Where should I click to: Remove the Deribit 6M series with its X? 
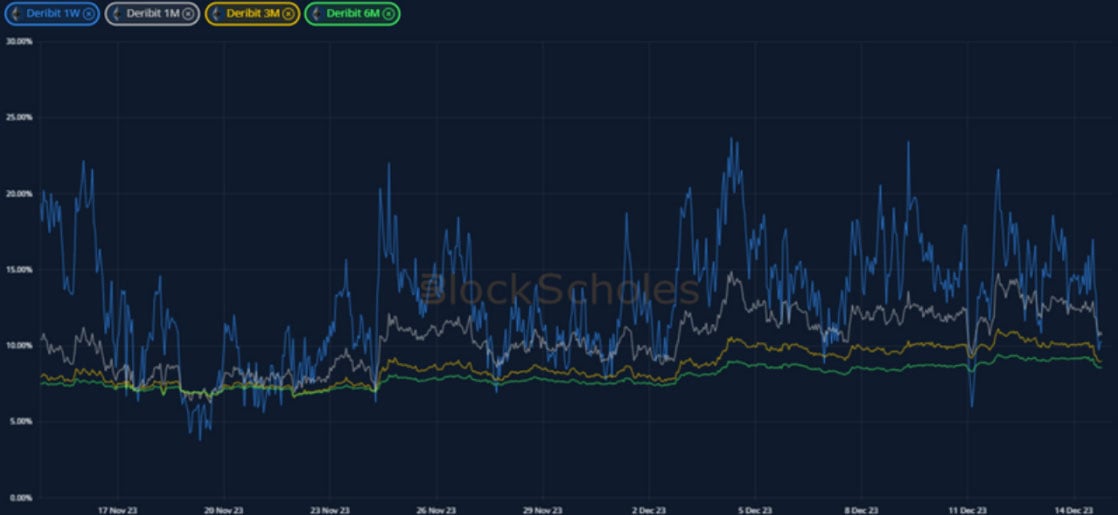[388, 14]
